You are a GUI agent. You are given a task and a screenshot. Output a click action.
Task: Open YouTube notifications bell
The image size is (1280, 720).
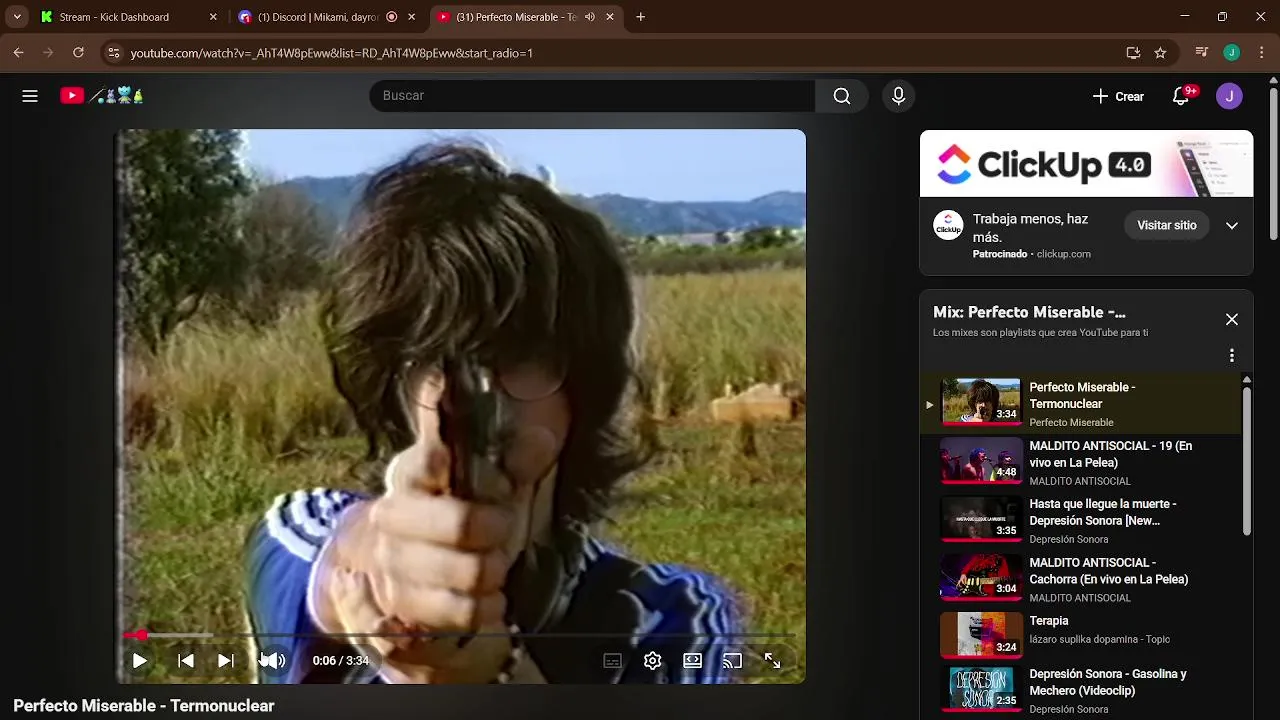pos(1181,96)
